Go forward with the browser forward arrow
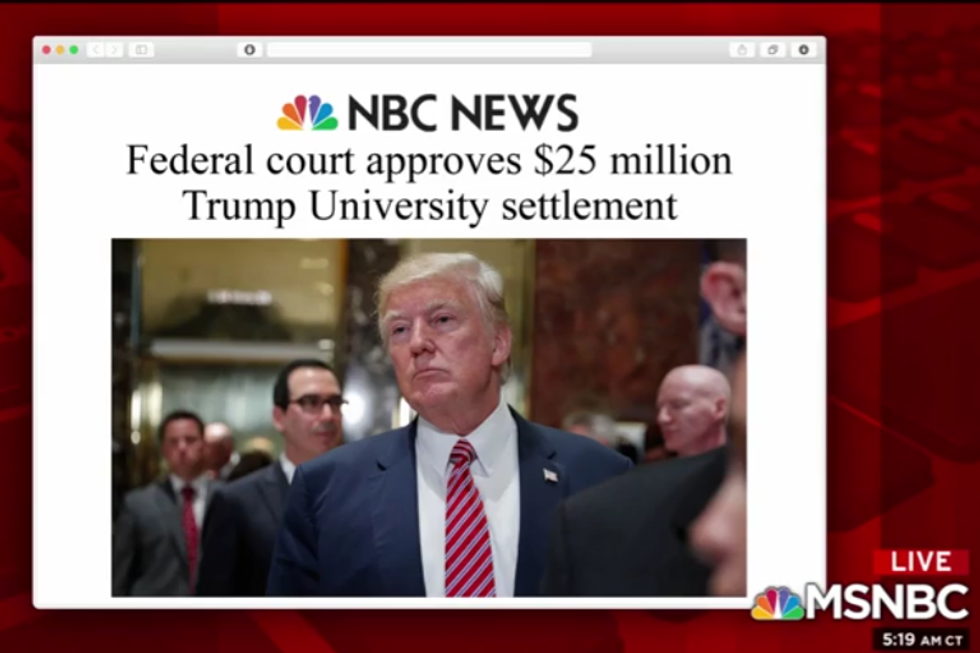980x653 pixels. point(114,49)
